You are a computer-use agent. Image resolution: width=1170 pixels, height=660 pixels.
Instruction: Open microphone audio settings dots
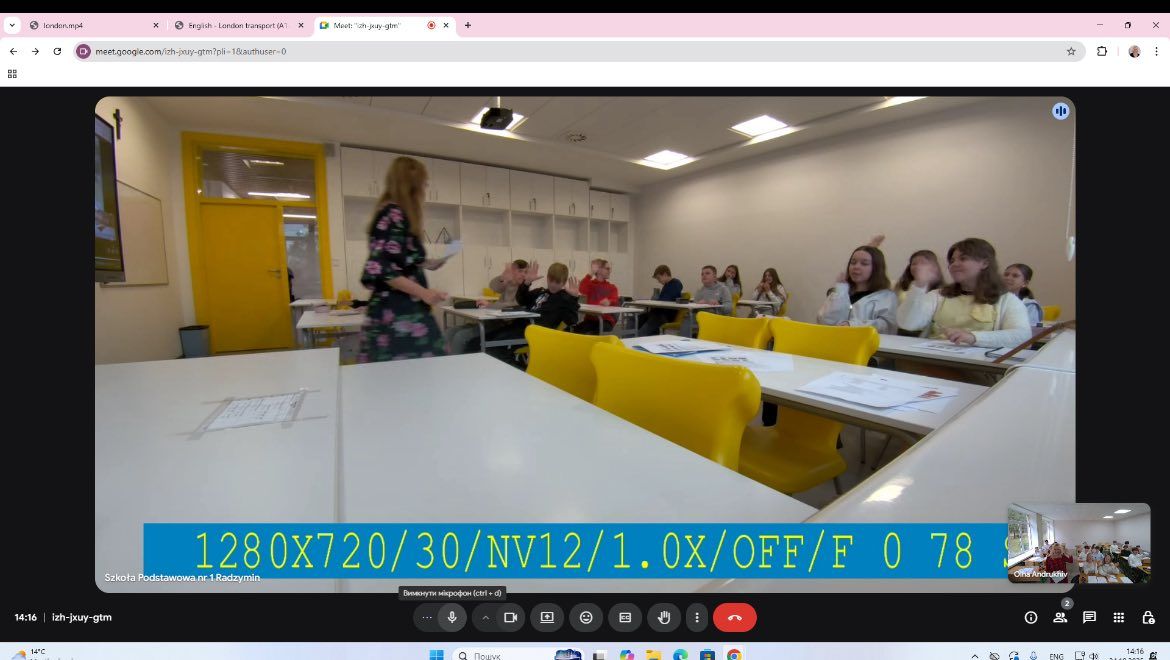(427, 618)
